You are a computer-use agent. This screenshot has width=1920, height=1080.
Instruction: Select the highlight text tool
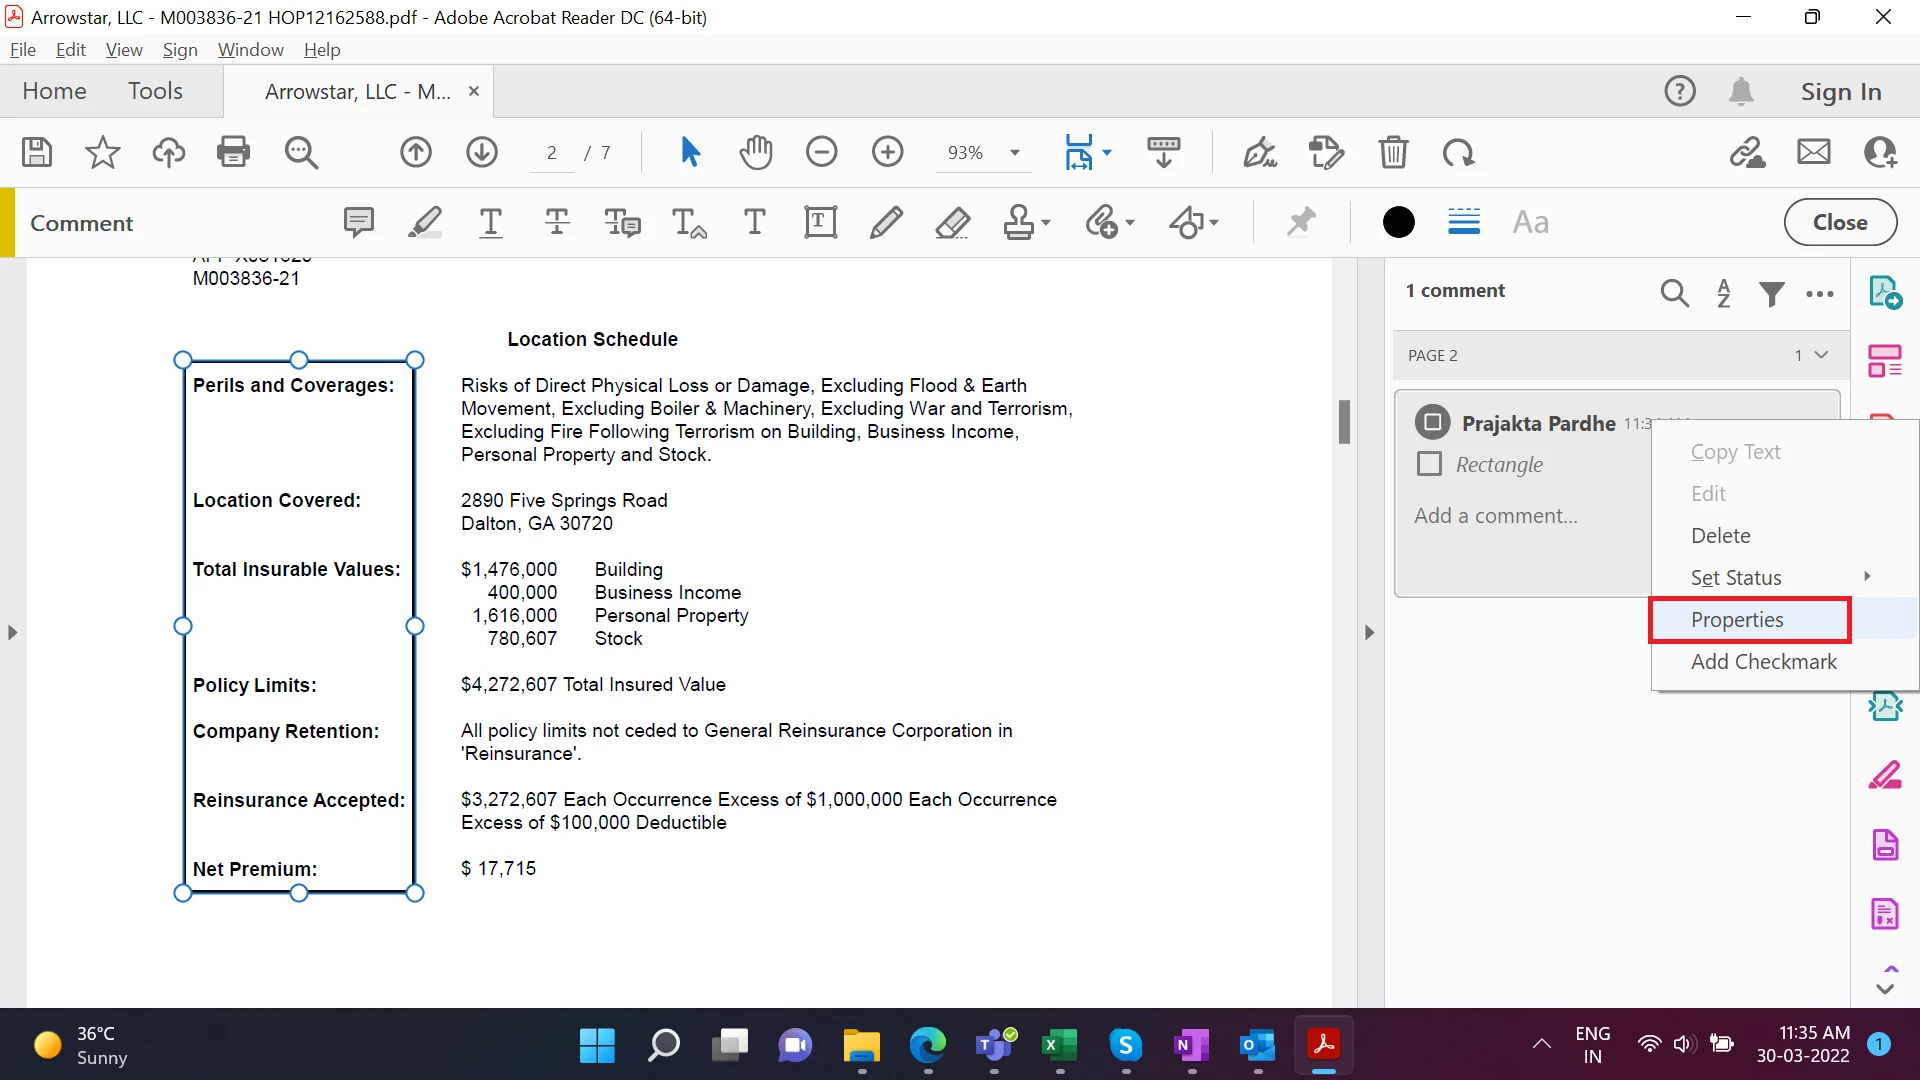click(425, 222)
